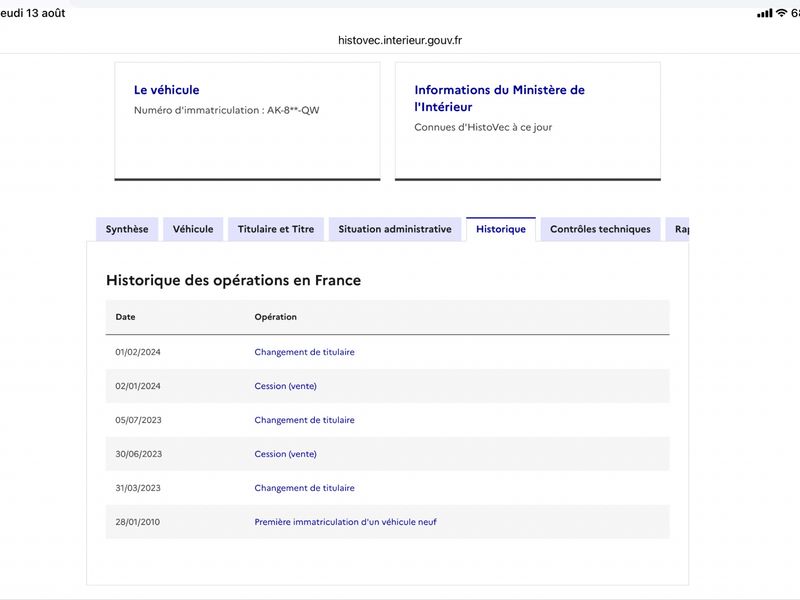Open the Titulaire et Titre tab
Screen dimensions: 800x600
pyautogui.click(x=276, y=229)
